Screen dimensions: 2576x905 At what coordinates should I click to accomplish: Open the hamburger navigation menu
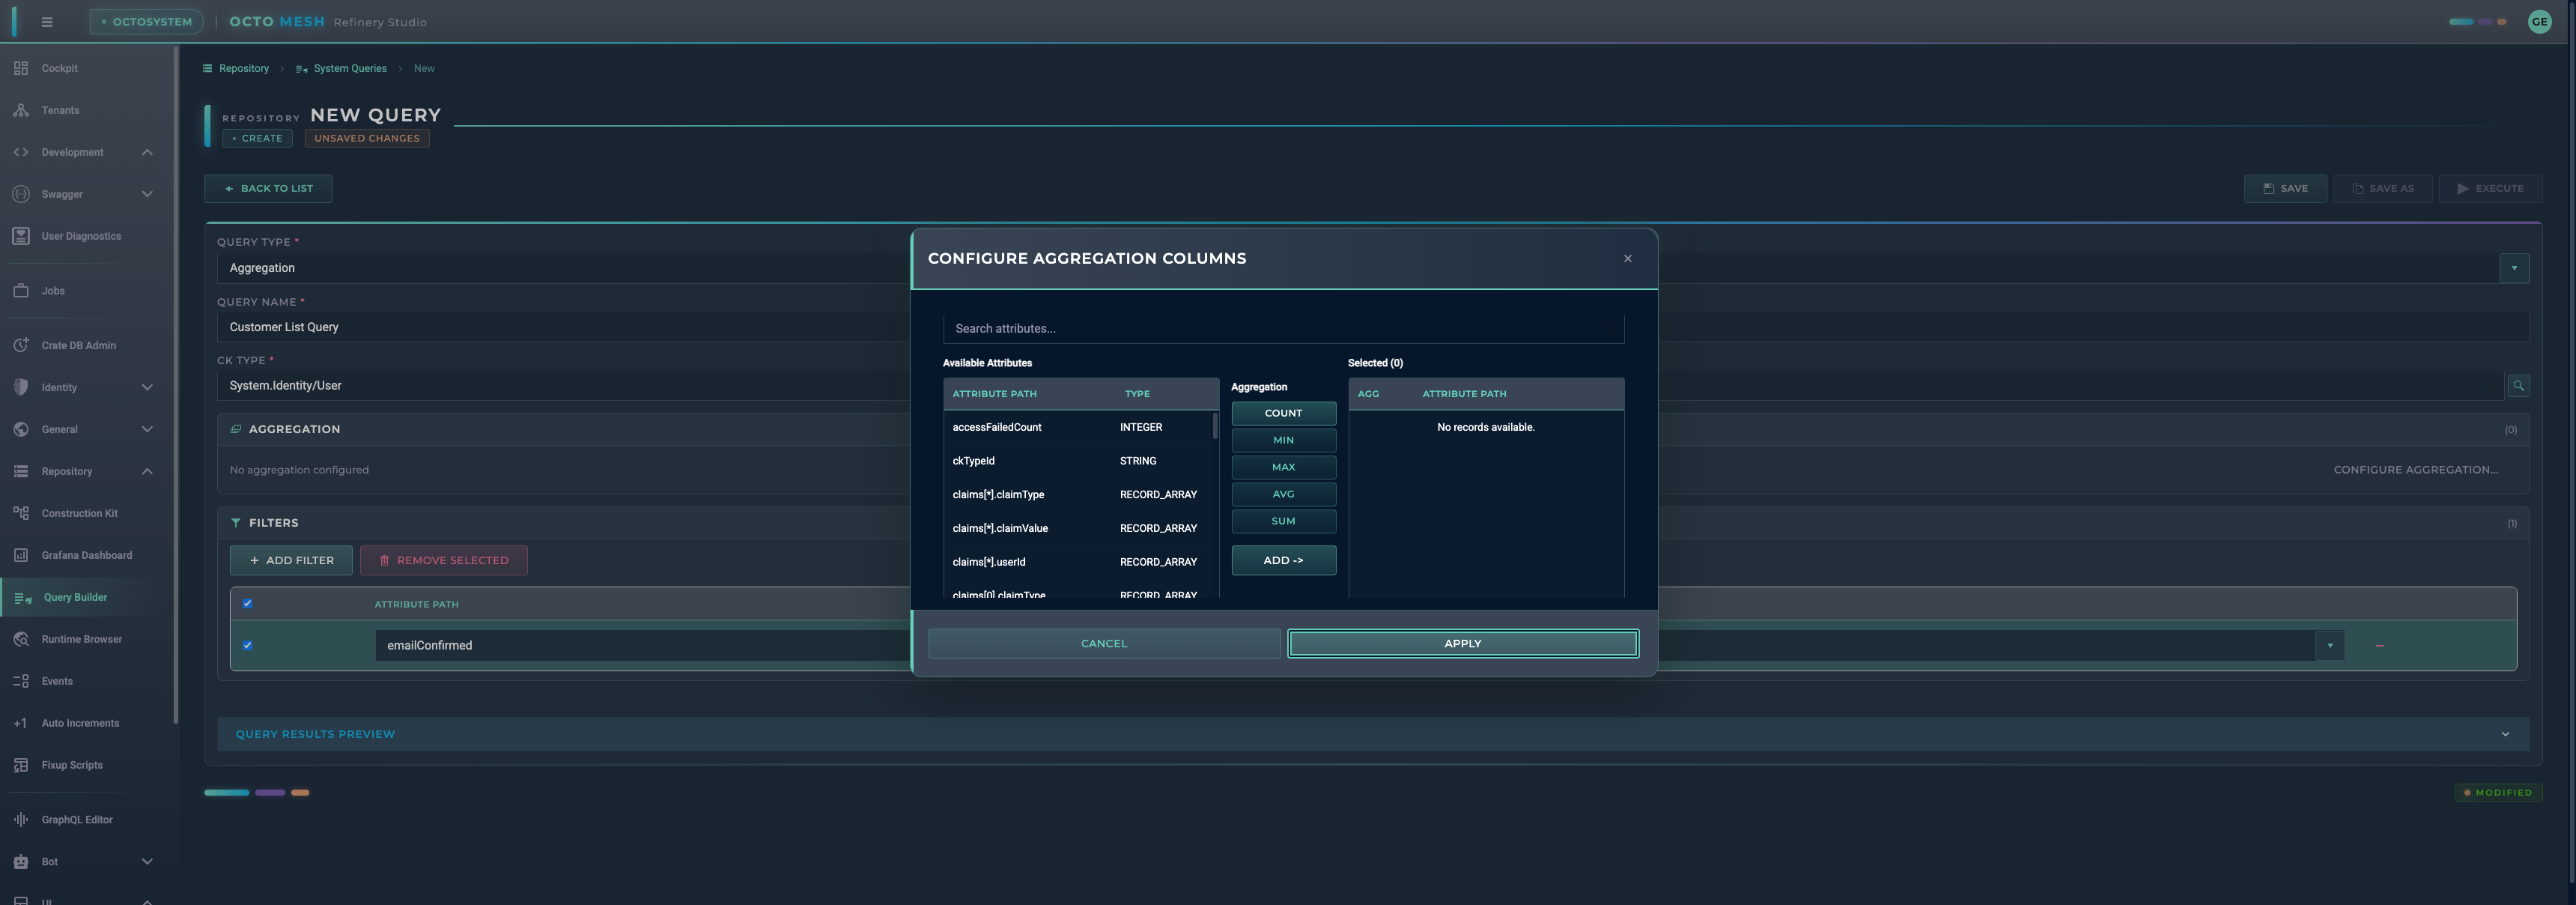click(x=46, y=21)
